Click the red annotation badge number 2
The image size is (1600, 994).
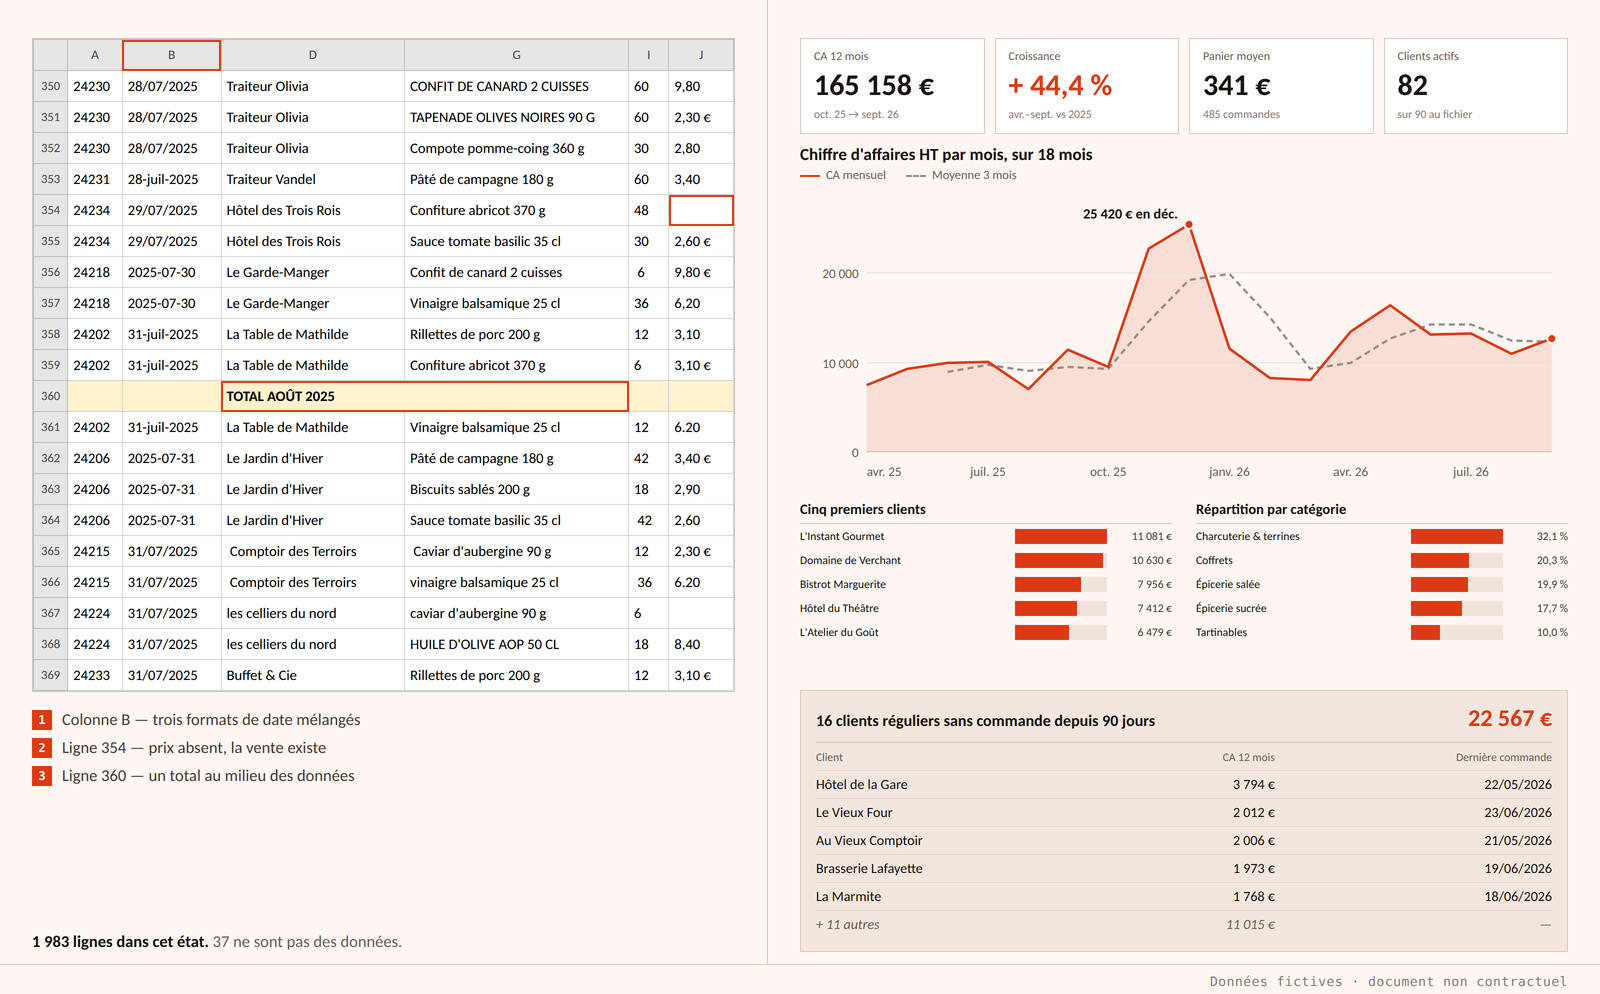[42, 748]
